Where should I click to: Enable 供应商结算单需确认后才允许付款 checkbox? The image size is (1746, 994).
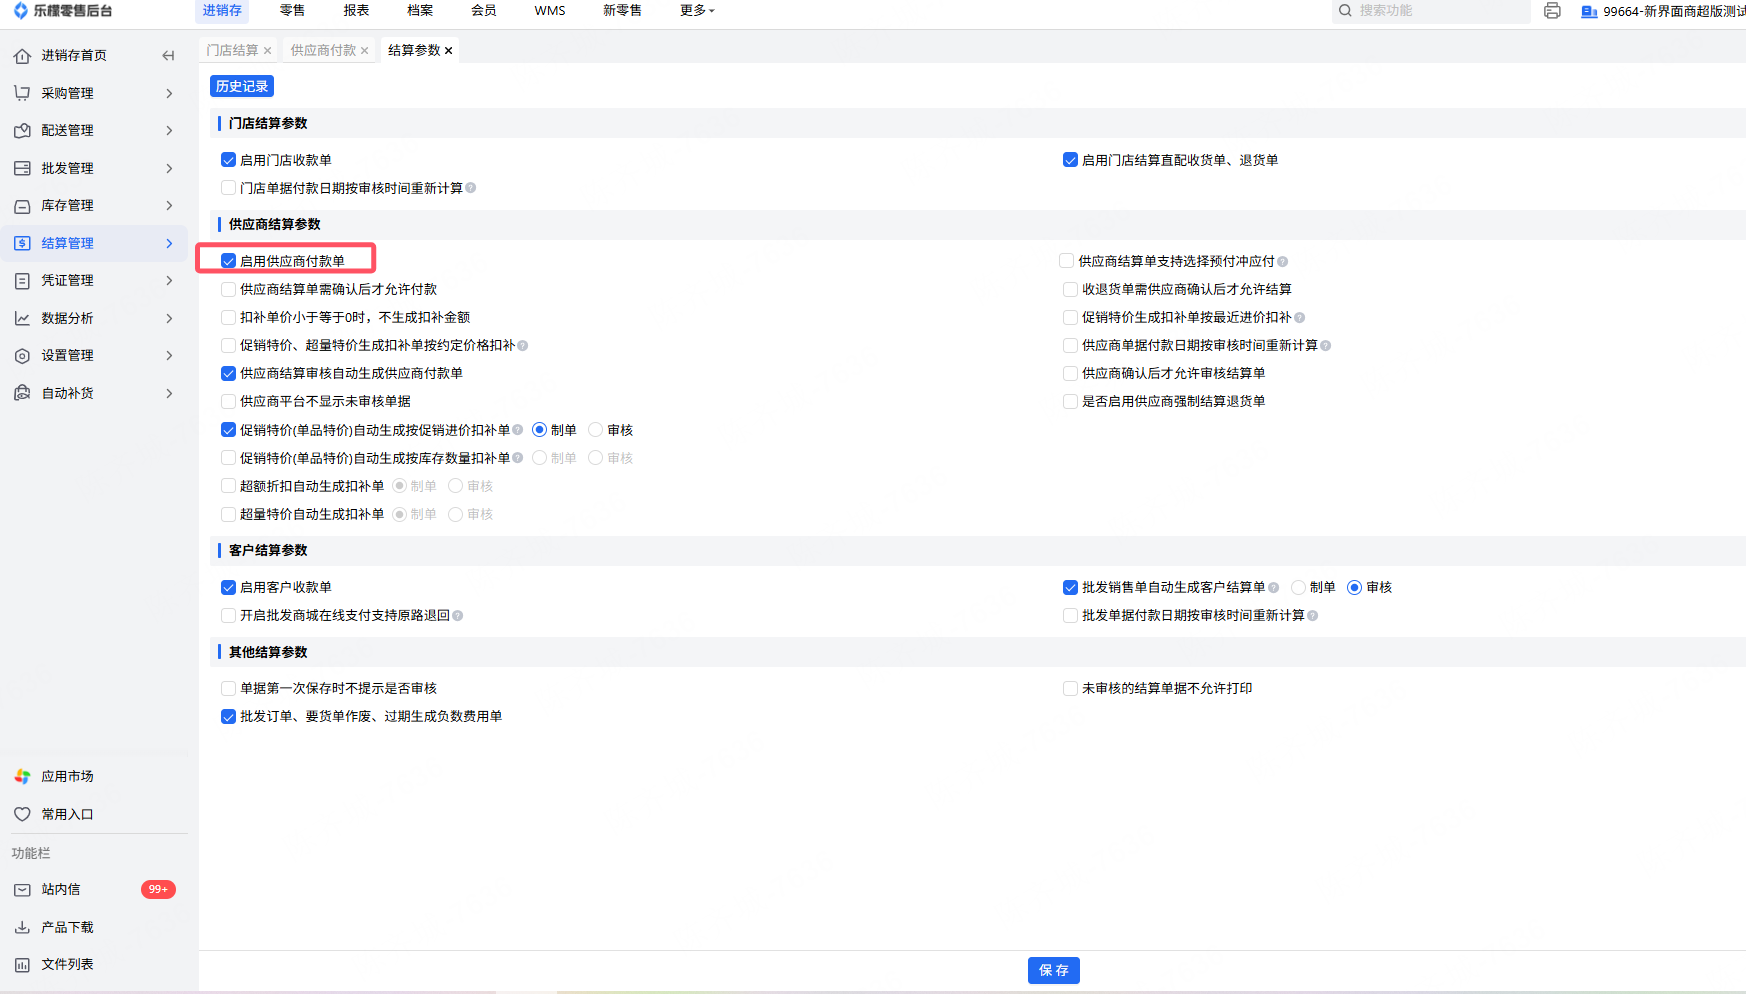click(228, 290)
